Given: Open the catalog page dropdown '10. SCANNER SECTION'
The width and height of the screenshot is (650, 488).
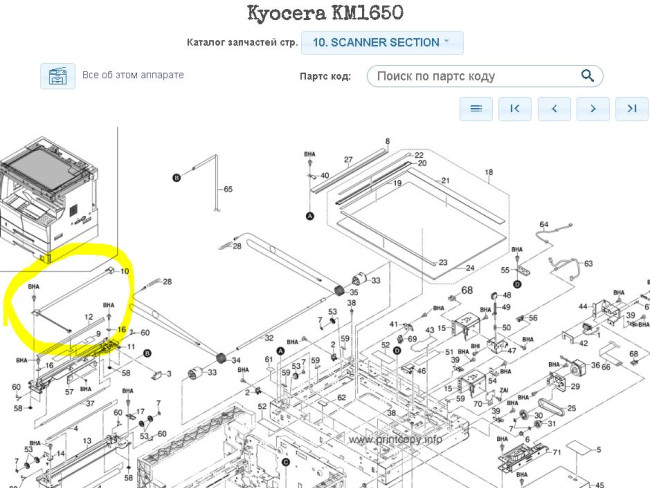Looking at the screenshot, I should 382,42.
